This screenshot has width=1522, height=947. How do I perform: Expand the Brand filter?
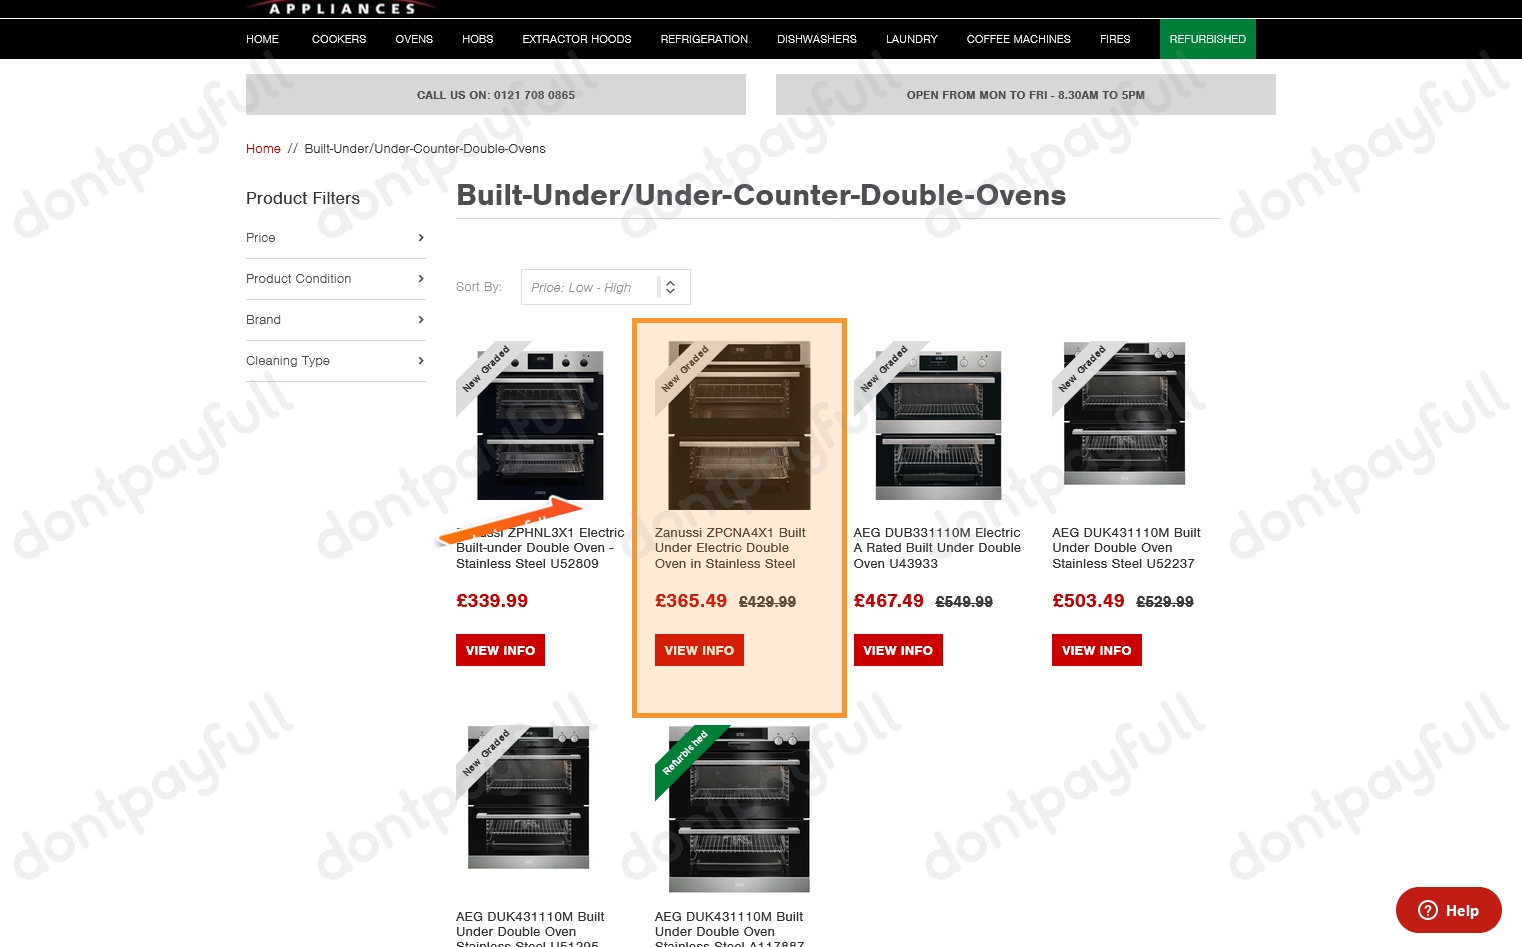(x=335, y=320)
